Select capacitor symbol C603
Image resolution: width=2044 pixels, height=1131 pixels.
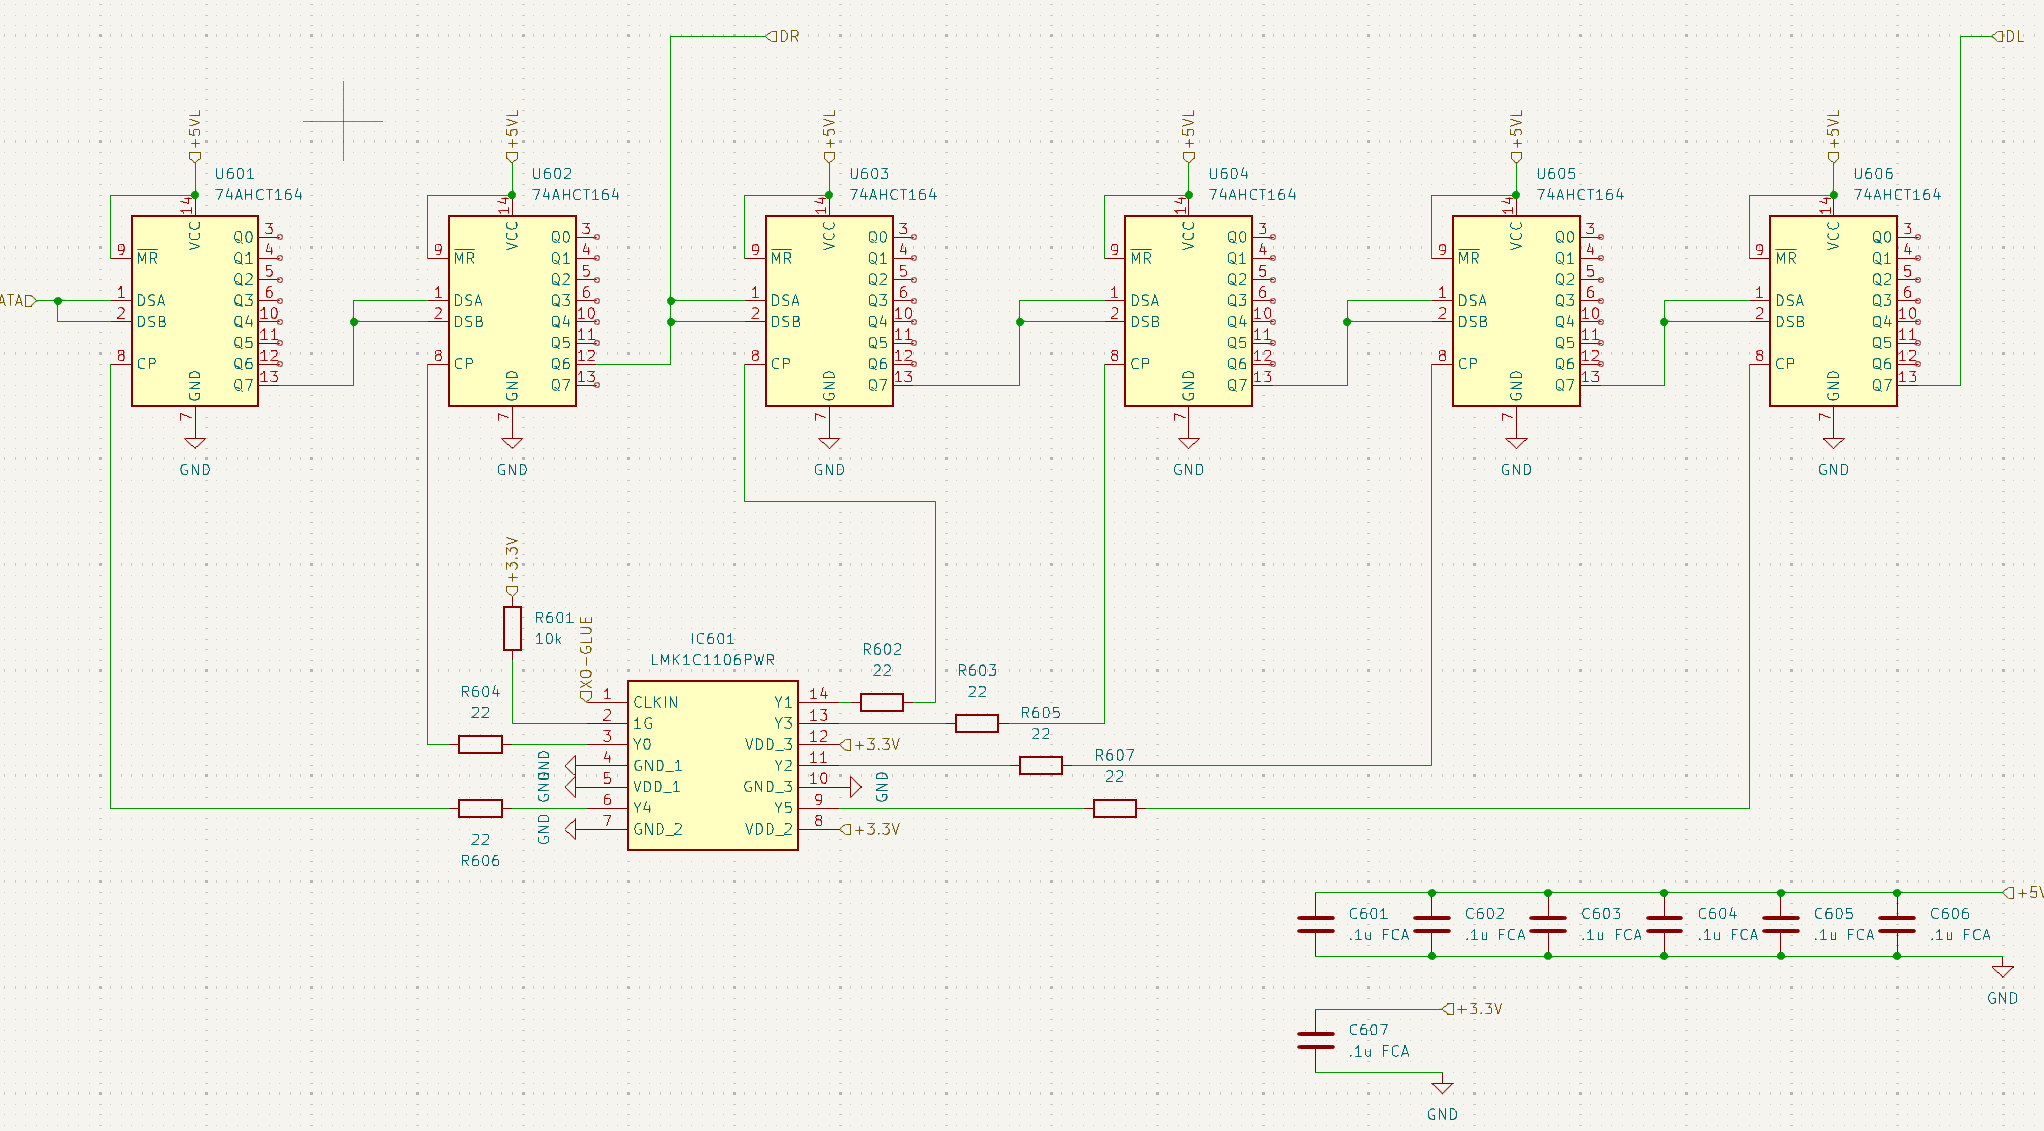[x=1548, y=924]
